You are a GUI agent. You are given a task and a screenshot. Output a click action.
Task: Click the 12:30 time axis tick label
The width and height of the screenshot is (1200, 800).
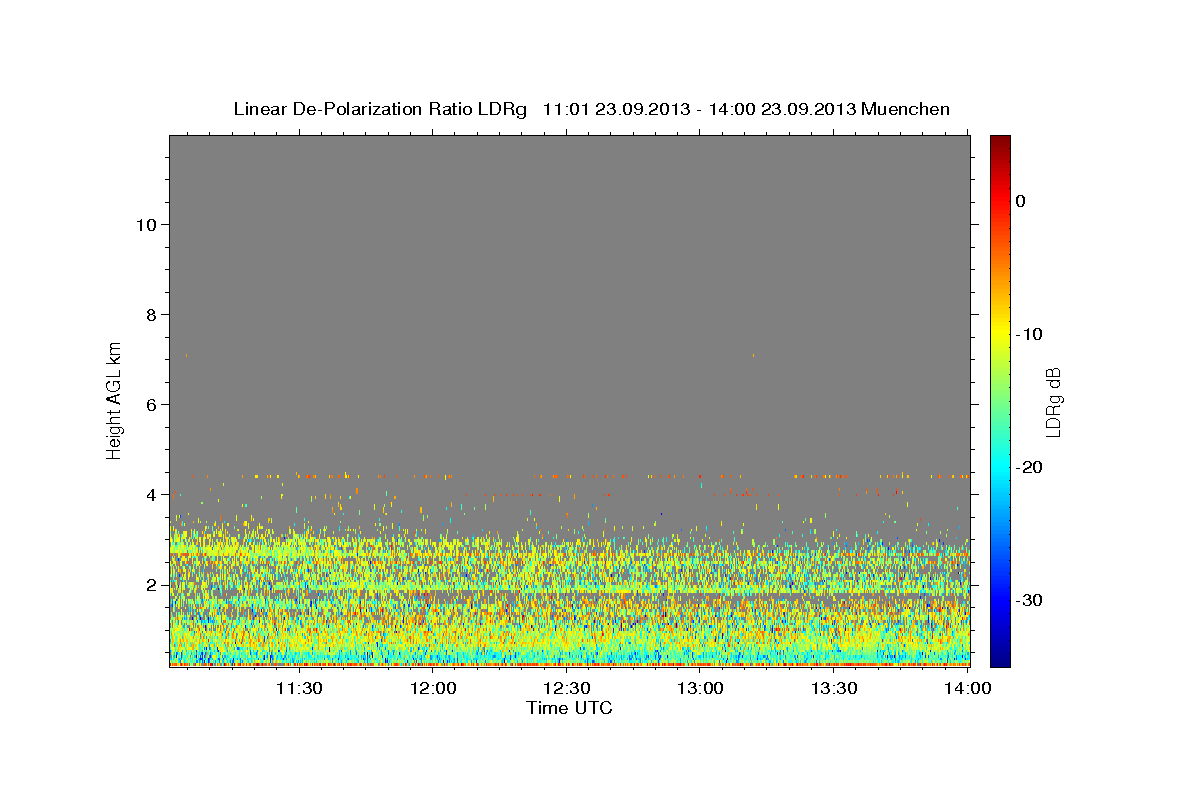coord(567,688)
